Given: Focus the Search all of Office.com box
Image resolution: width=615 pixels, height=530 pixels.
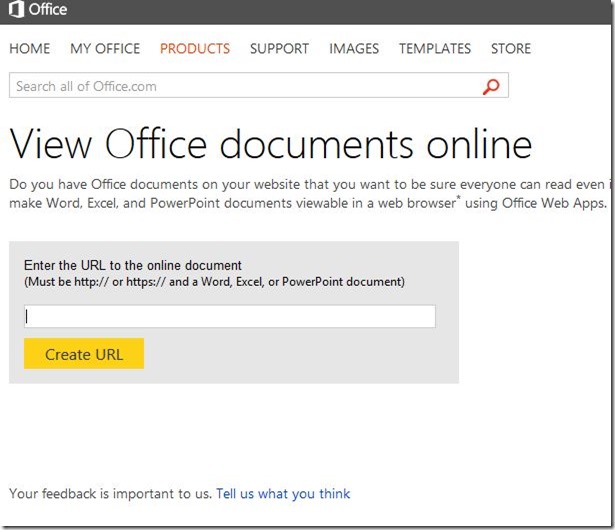Looking at the screenshot, I should [x=259, y=85].
